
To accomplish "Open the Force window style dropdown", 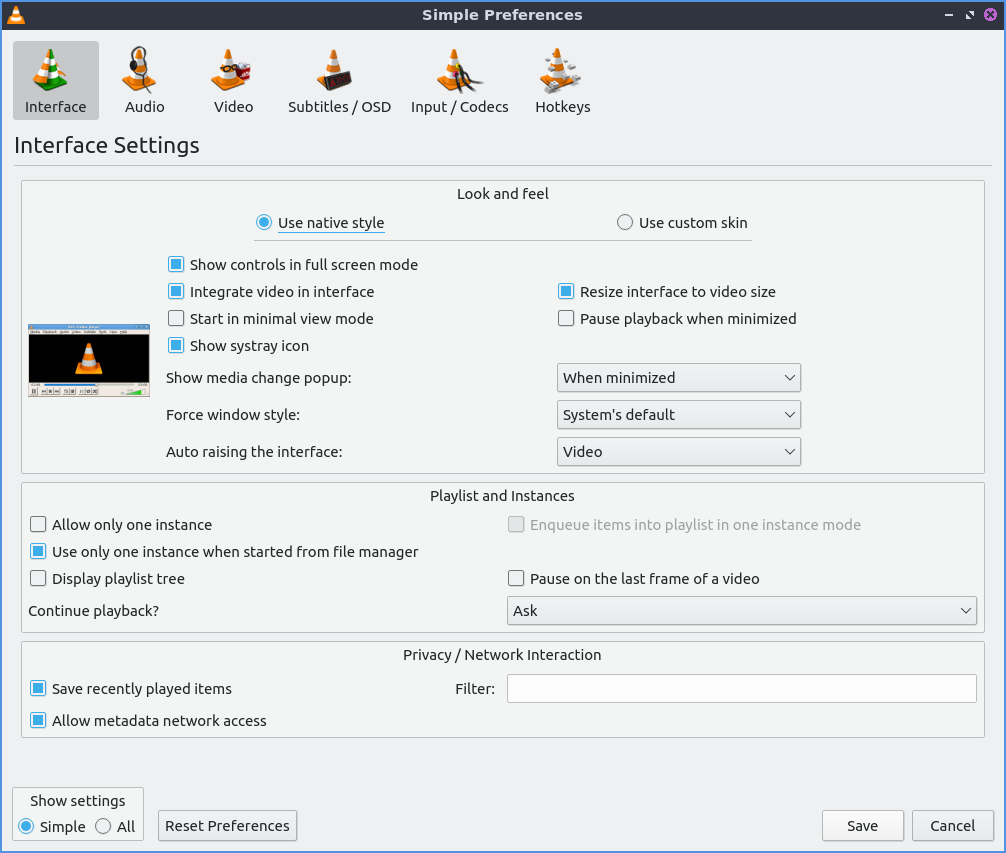I will (x=678, y=415).
